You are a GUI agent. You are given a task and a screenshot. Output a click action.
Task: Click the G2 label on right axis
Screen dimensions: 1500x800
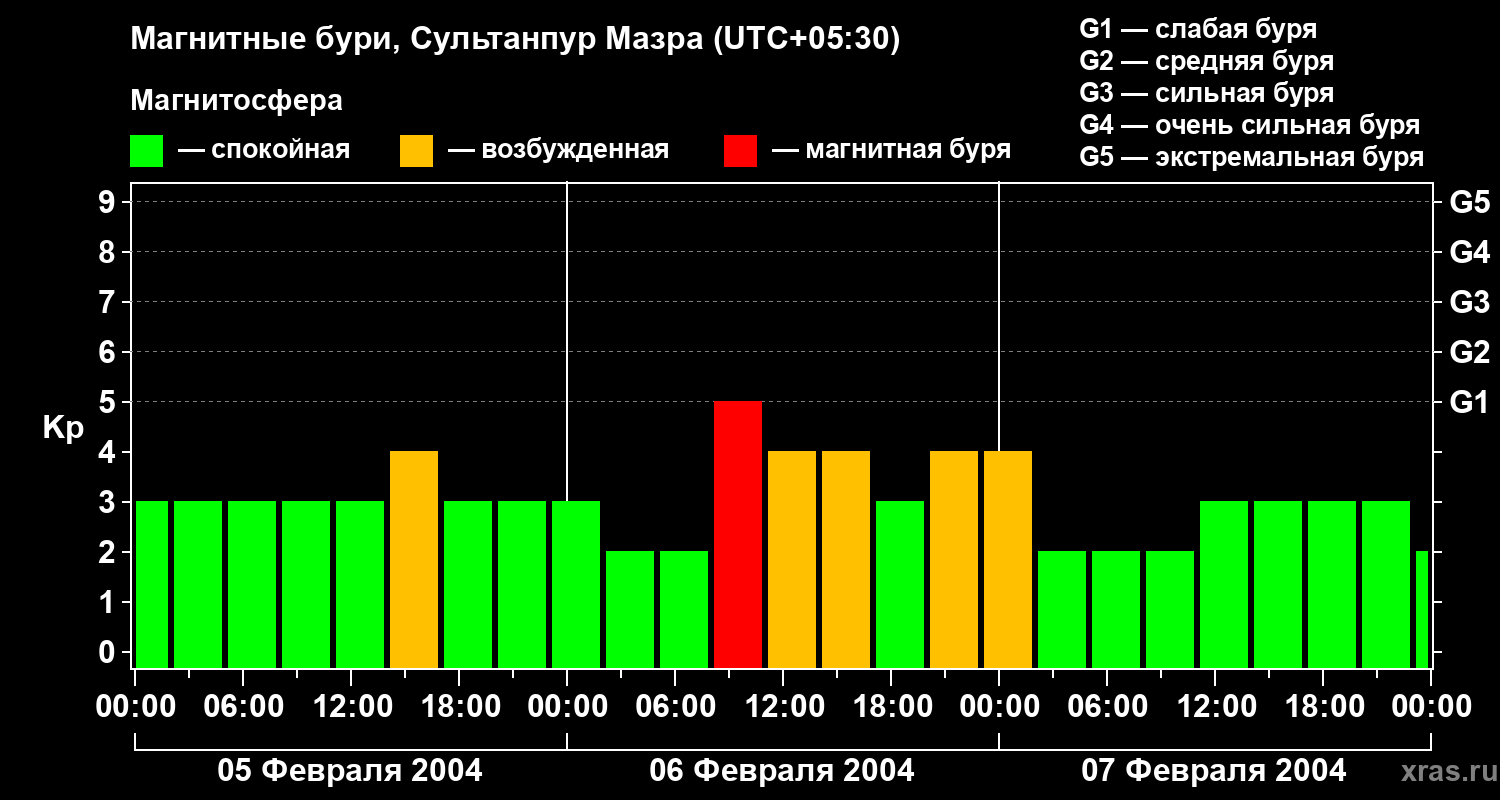click(1470, 353)
